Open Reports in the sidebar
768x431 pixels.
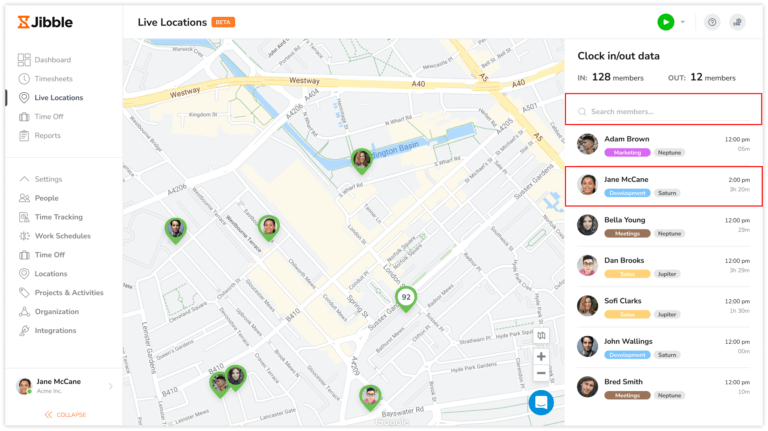48,136
